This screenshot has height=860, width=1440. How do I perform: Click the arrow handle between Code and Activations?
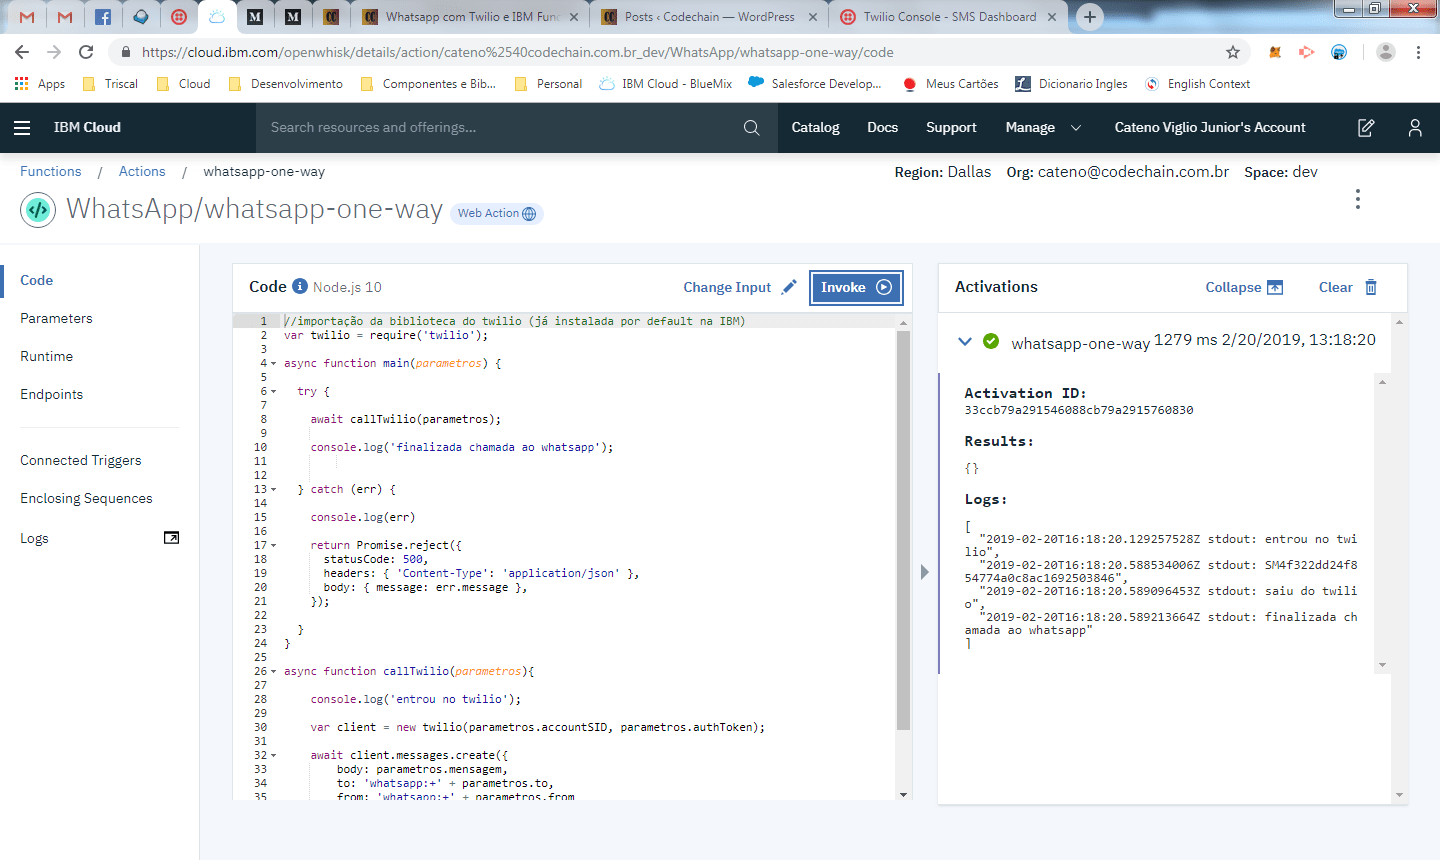pyautogui.click(x=925, y=572)
